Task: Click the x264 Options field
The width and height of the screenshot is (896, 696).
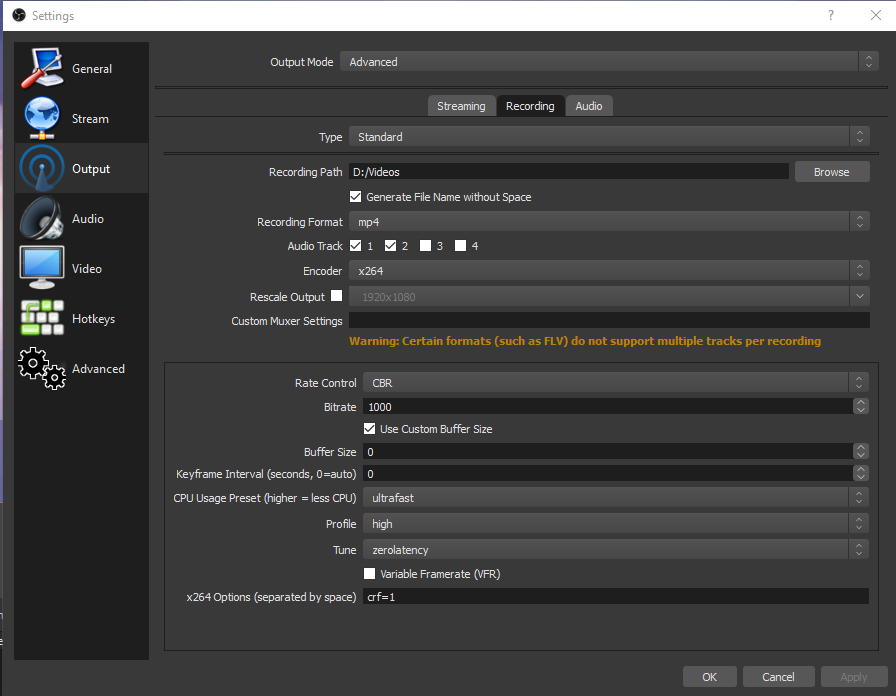Action: click(x=615, y=596)
